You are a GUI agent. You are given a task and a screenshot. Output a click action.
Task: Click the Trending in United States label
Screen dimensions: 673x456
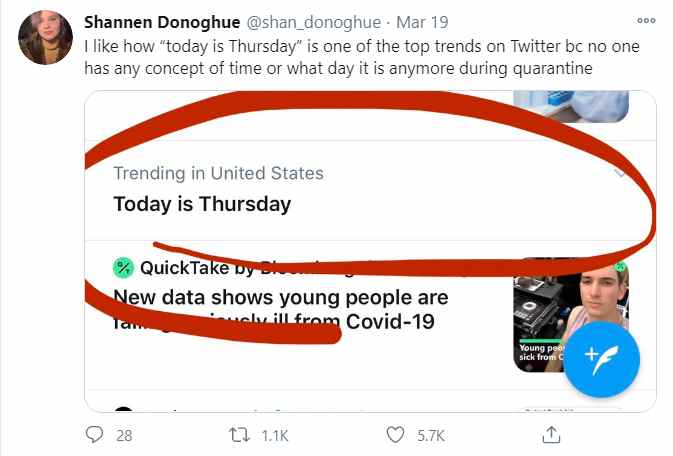[218, 173]
